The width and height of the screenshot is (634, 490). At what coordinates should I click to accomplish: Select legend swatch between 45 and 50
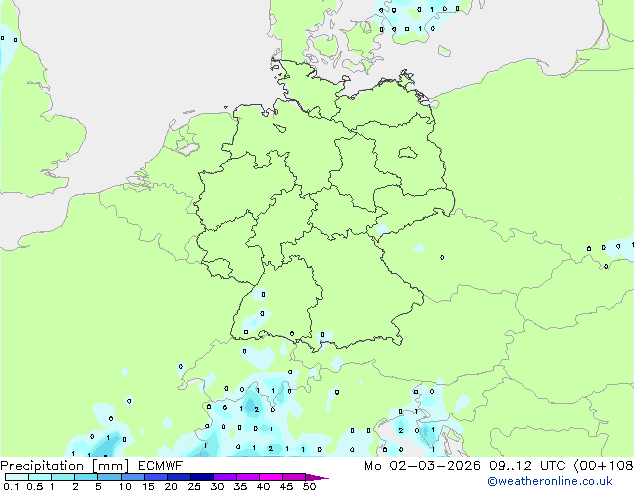point(294,477)
